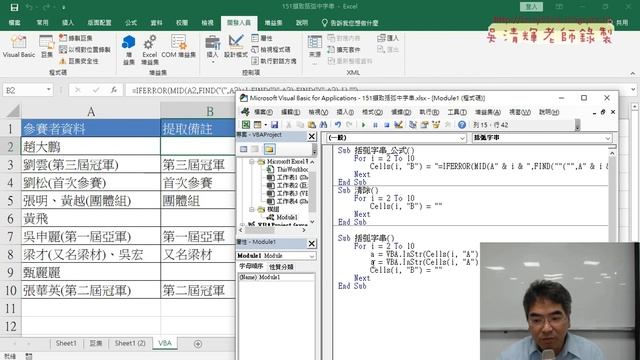Open Excel Name Box dropdown arrow
This screenshot has width=640, height=360.
(x=49, y=90)
